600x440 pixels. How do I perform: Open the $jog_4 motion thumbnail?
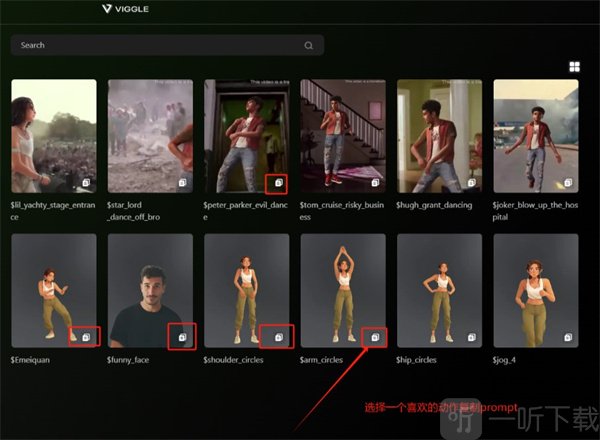pos(536,290)
